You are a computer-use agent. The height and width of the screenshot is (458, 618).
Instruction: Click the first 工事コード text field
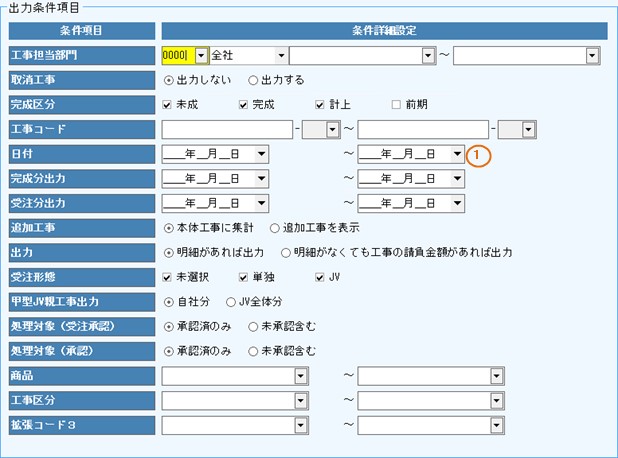coord(226,129)
